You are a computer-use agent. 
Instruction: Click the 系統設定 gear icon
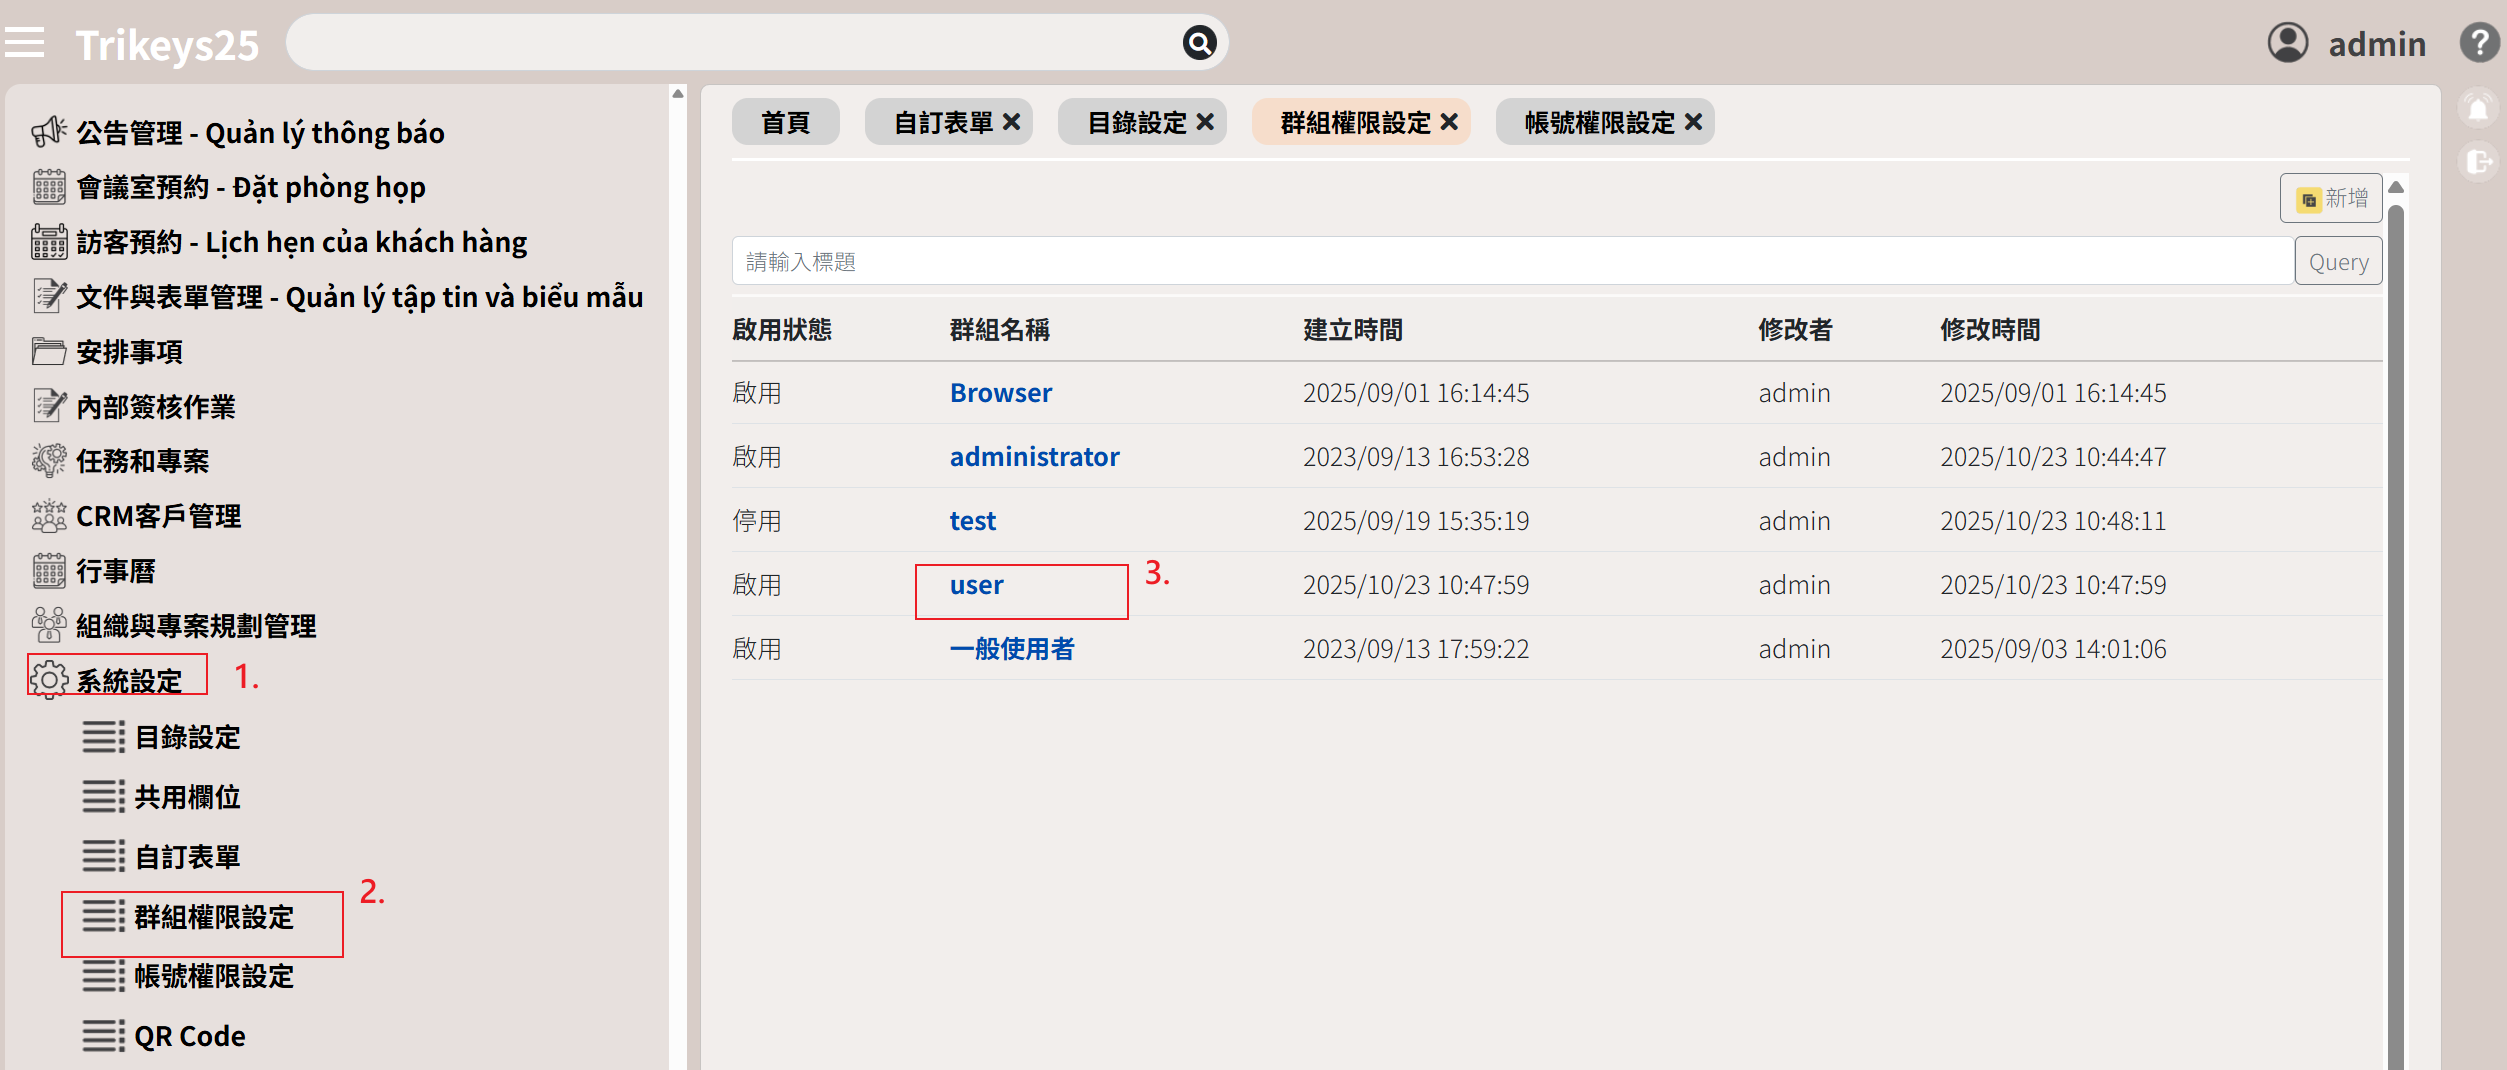48,680
